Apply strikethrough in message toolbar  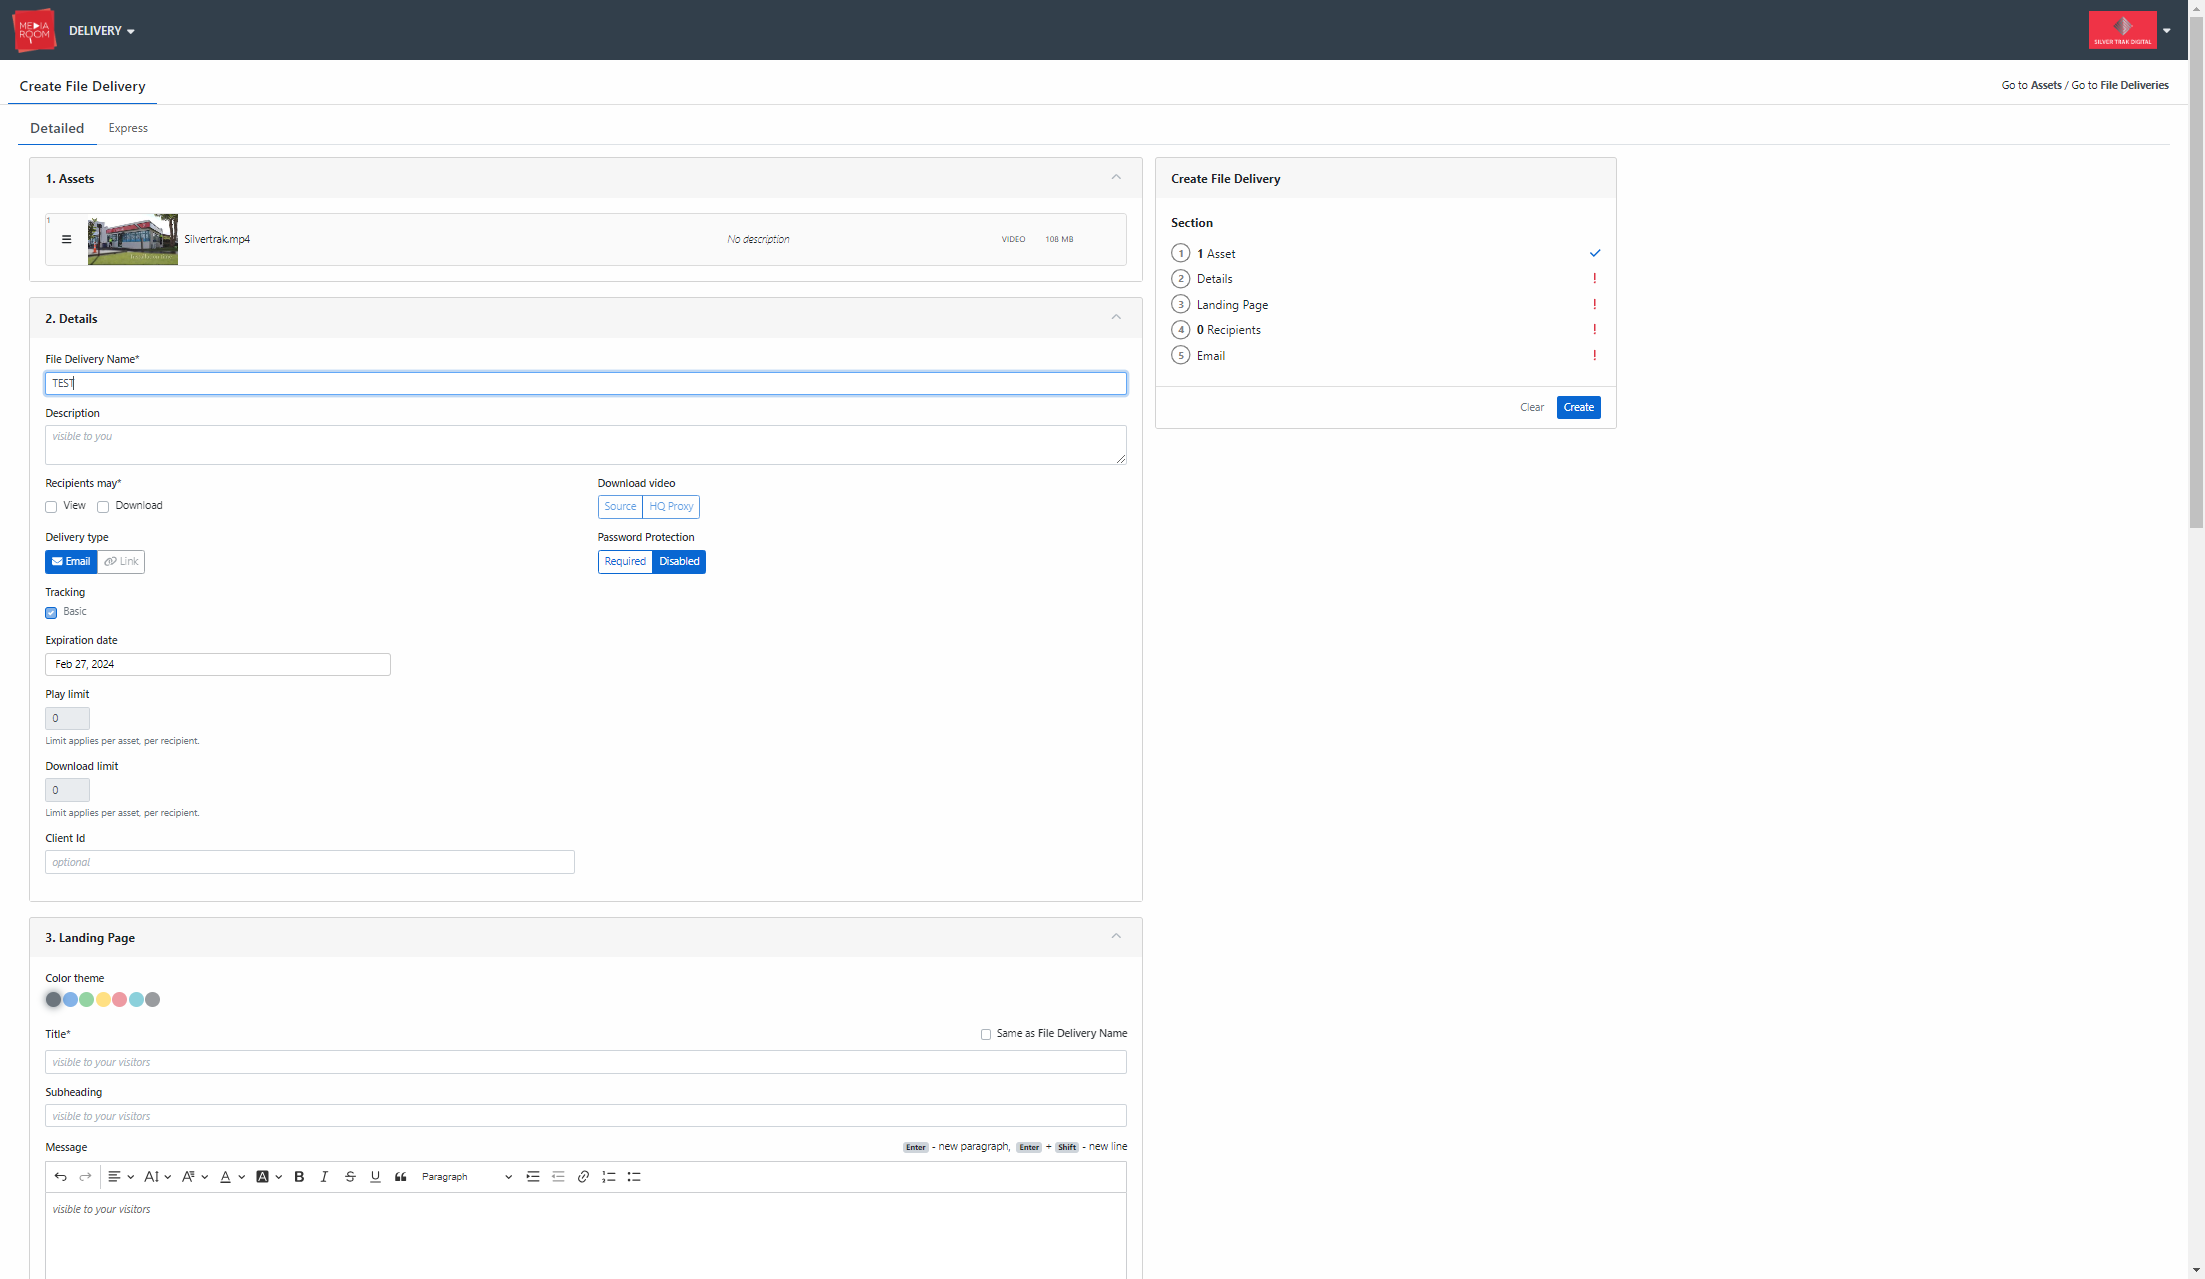click(350, 1177)
